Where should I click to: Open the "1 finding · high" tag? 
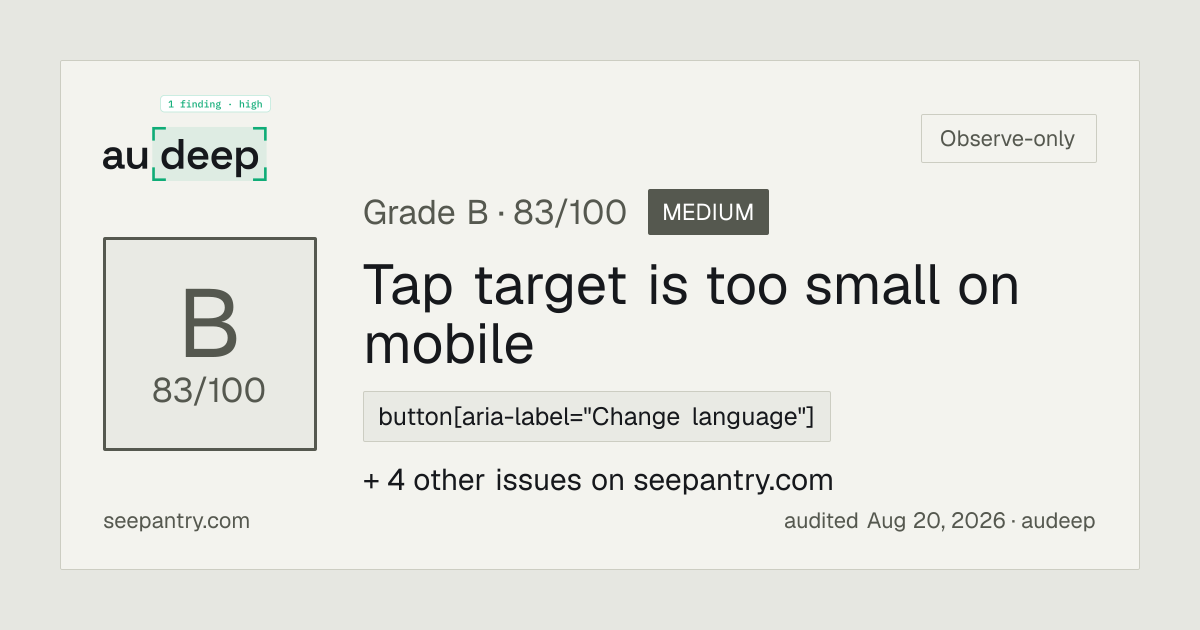click(215, 104)
